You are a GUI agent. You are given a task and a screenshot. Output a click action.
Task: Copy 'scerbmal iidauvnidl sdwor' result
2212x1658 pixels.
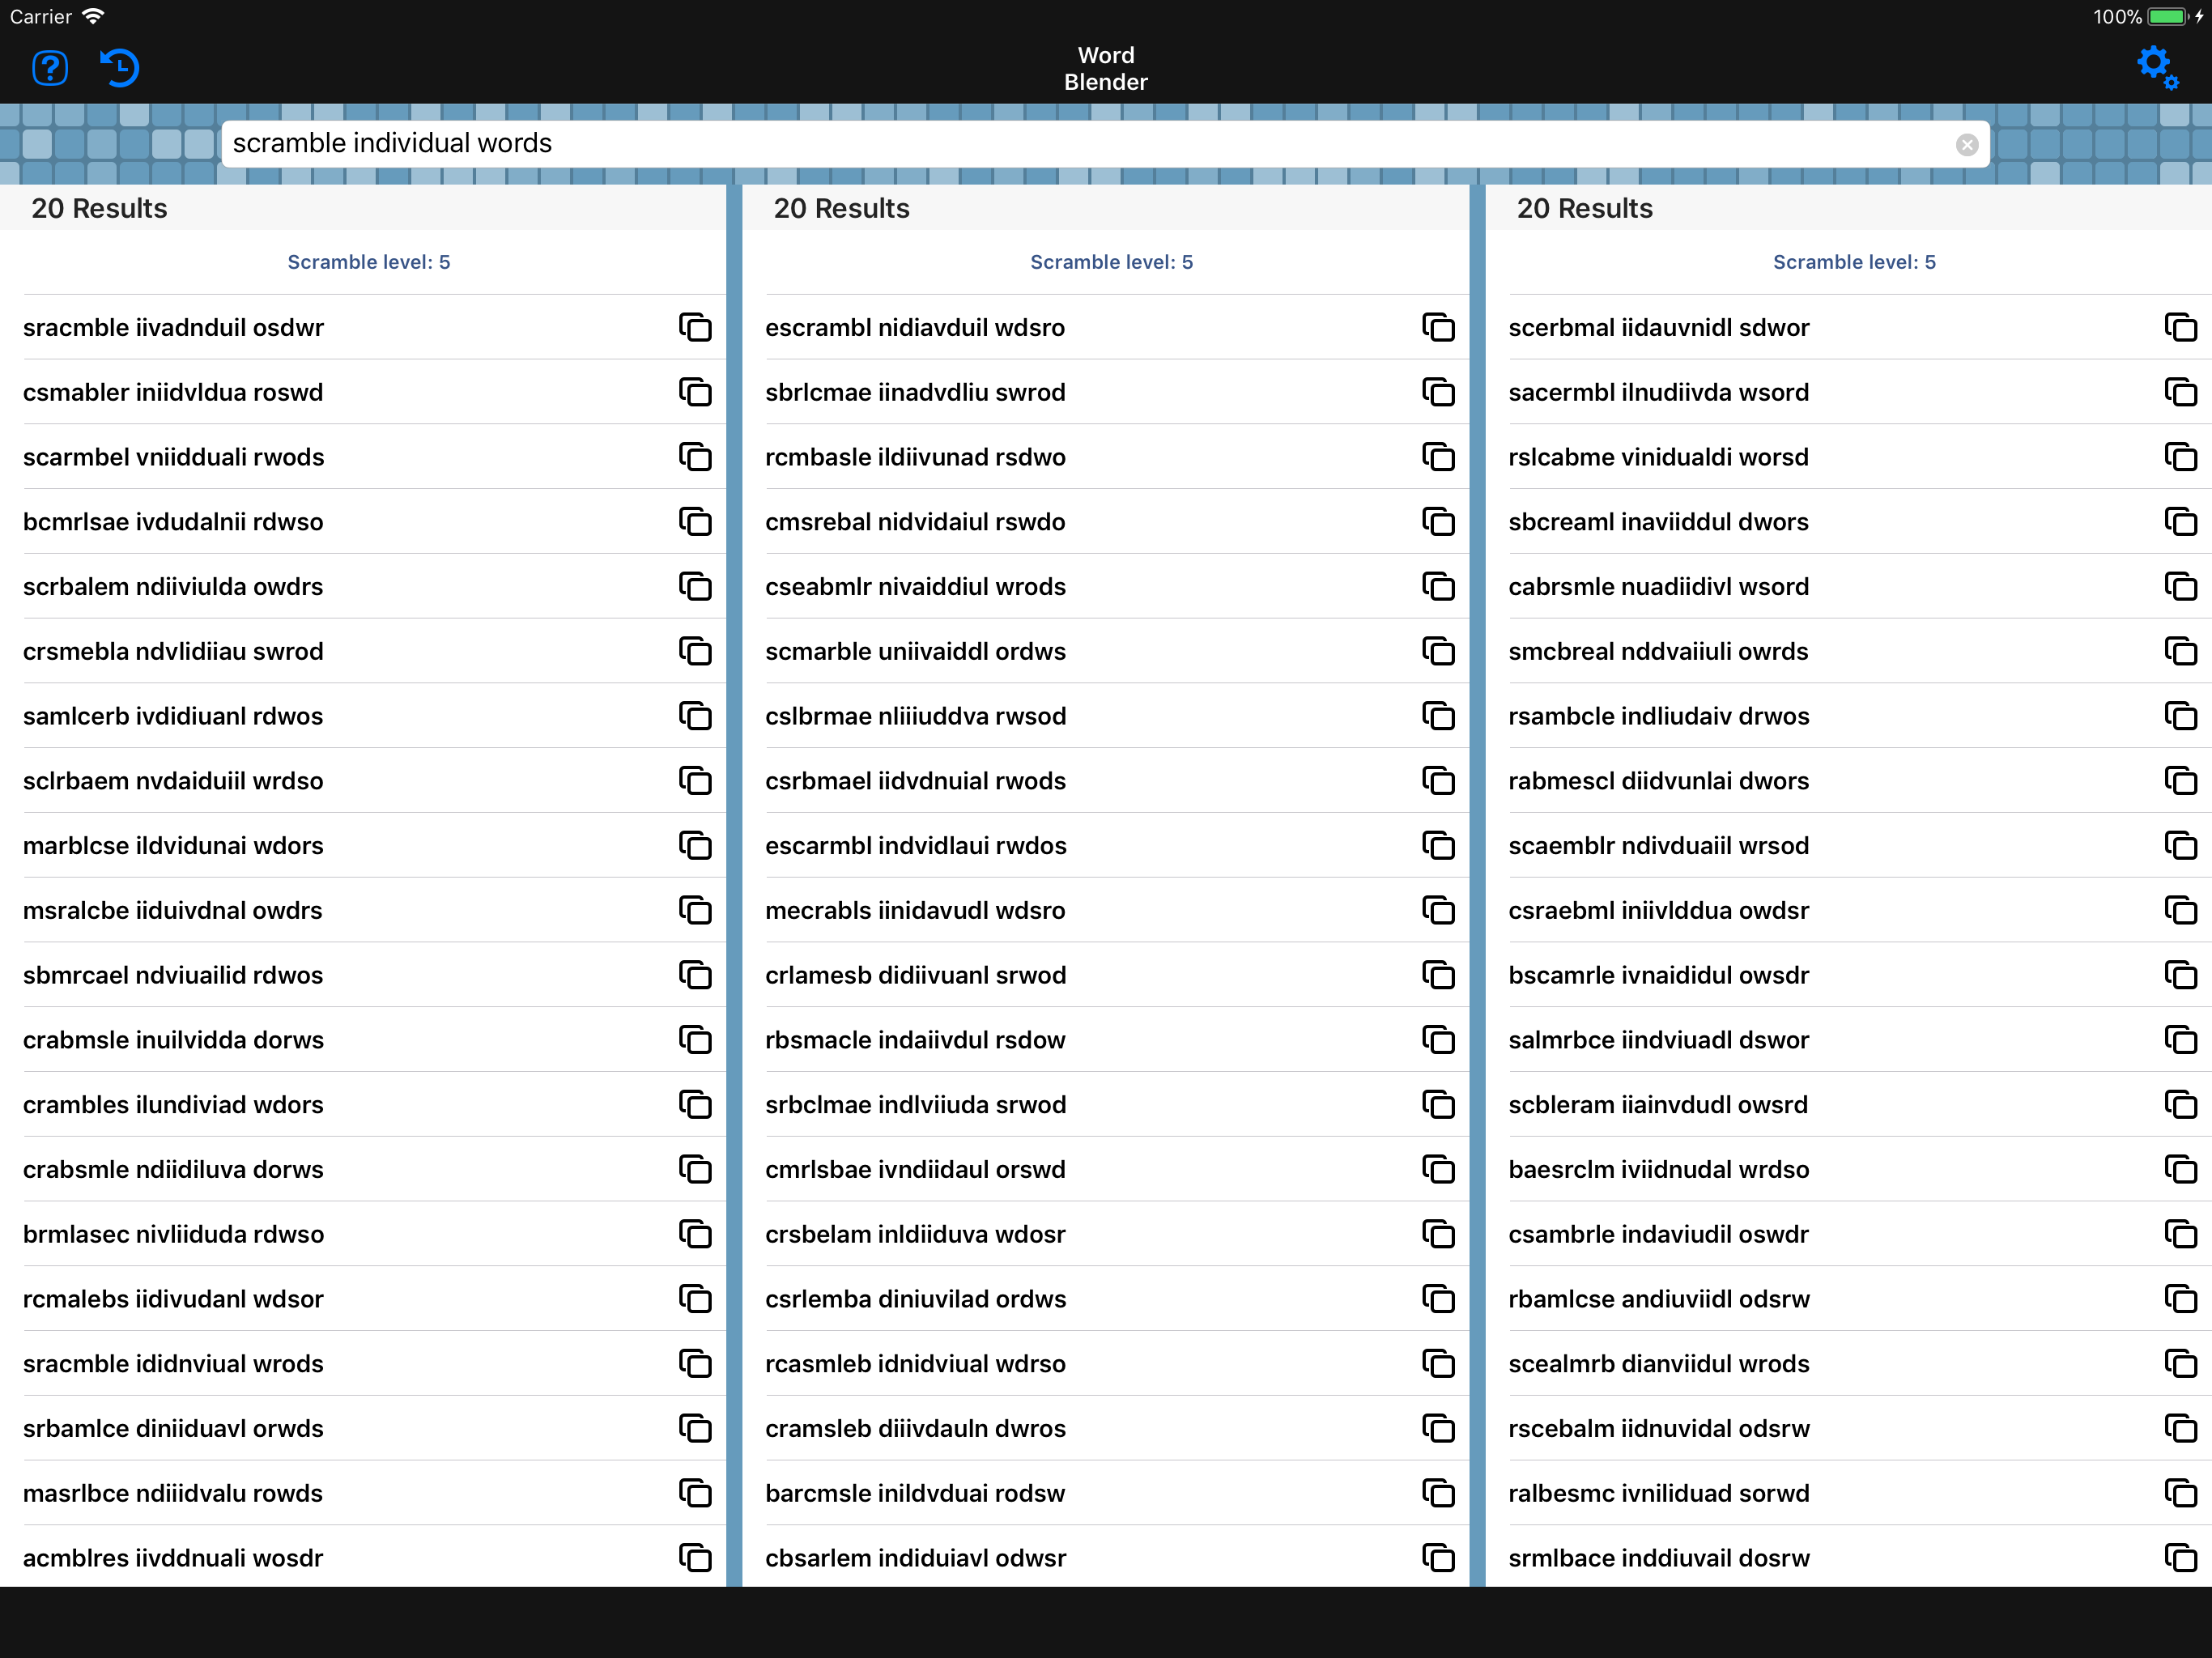click(x=2180, y=327)
